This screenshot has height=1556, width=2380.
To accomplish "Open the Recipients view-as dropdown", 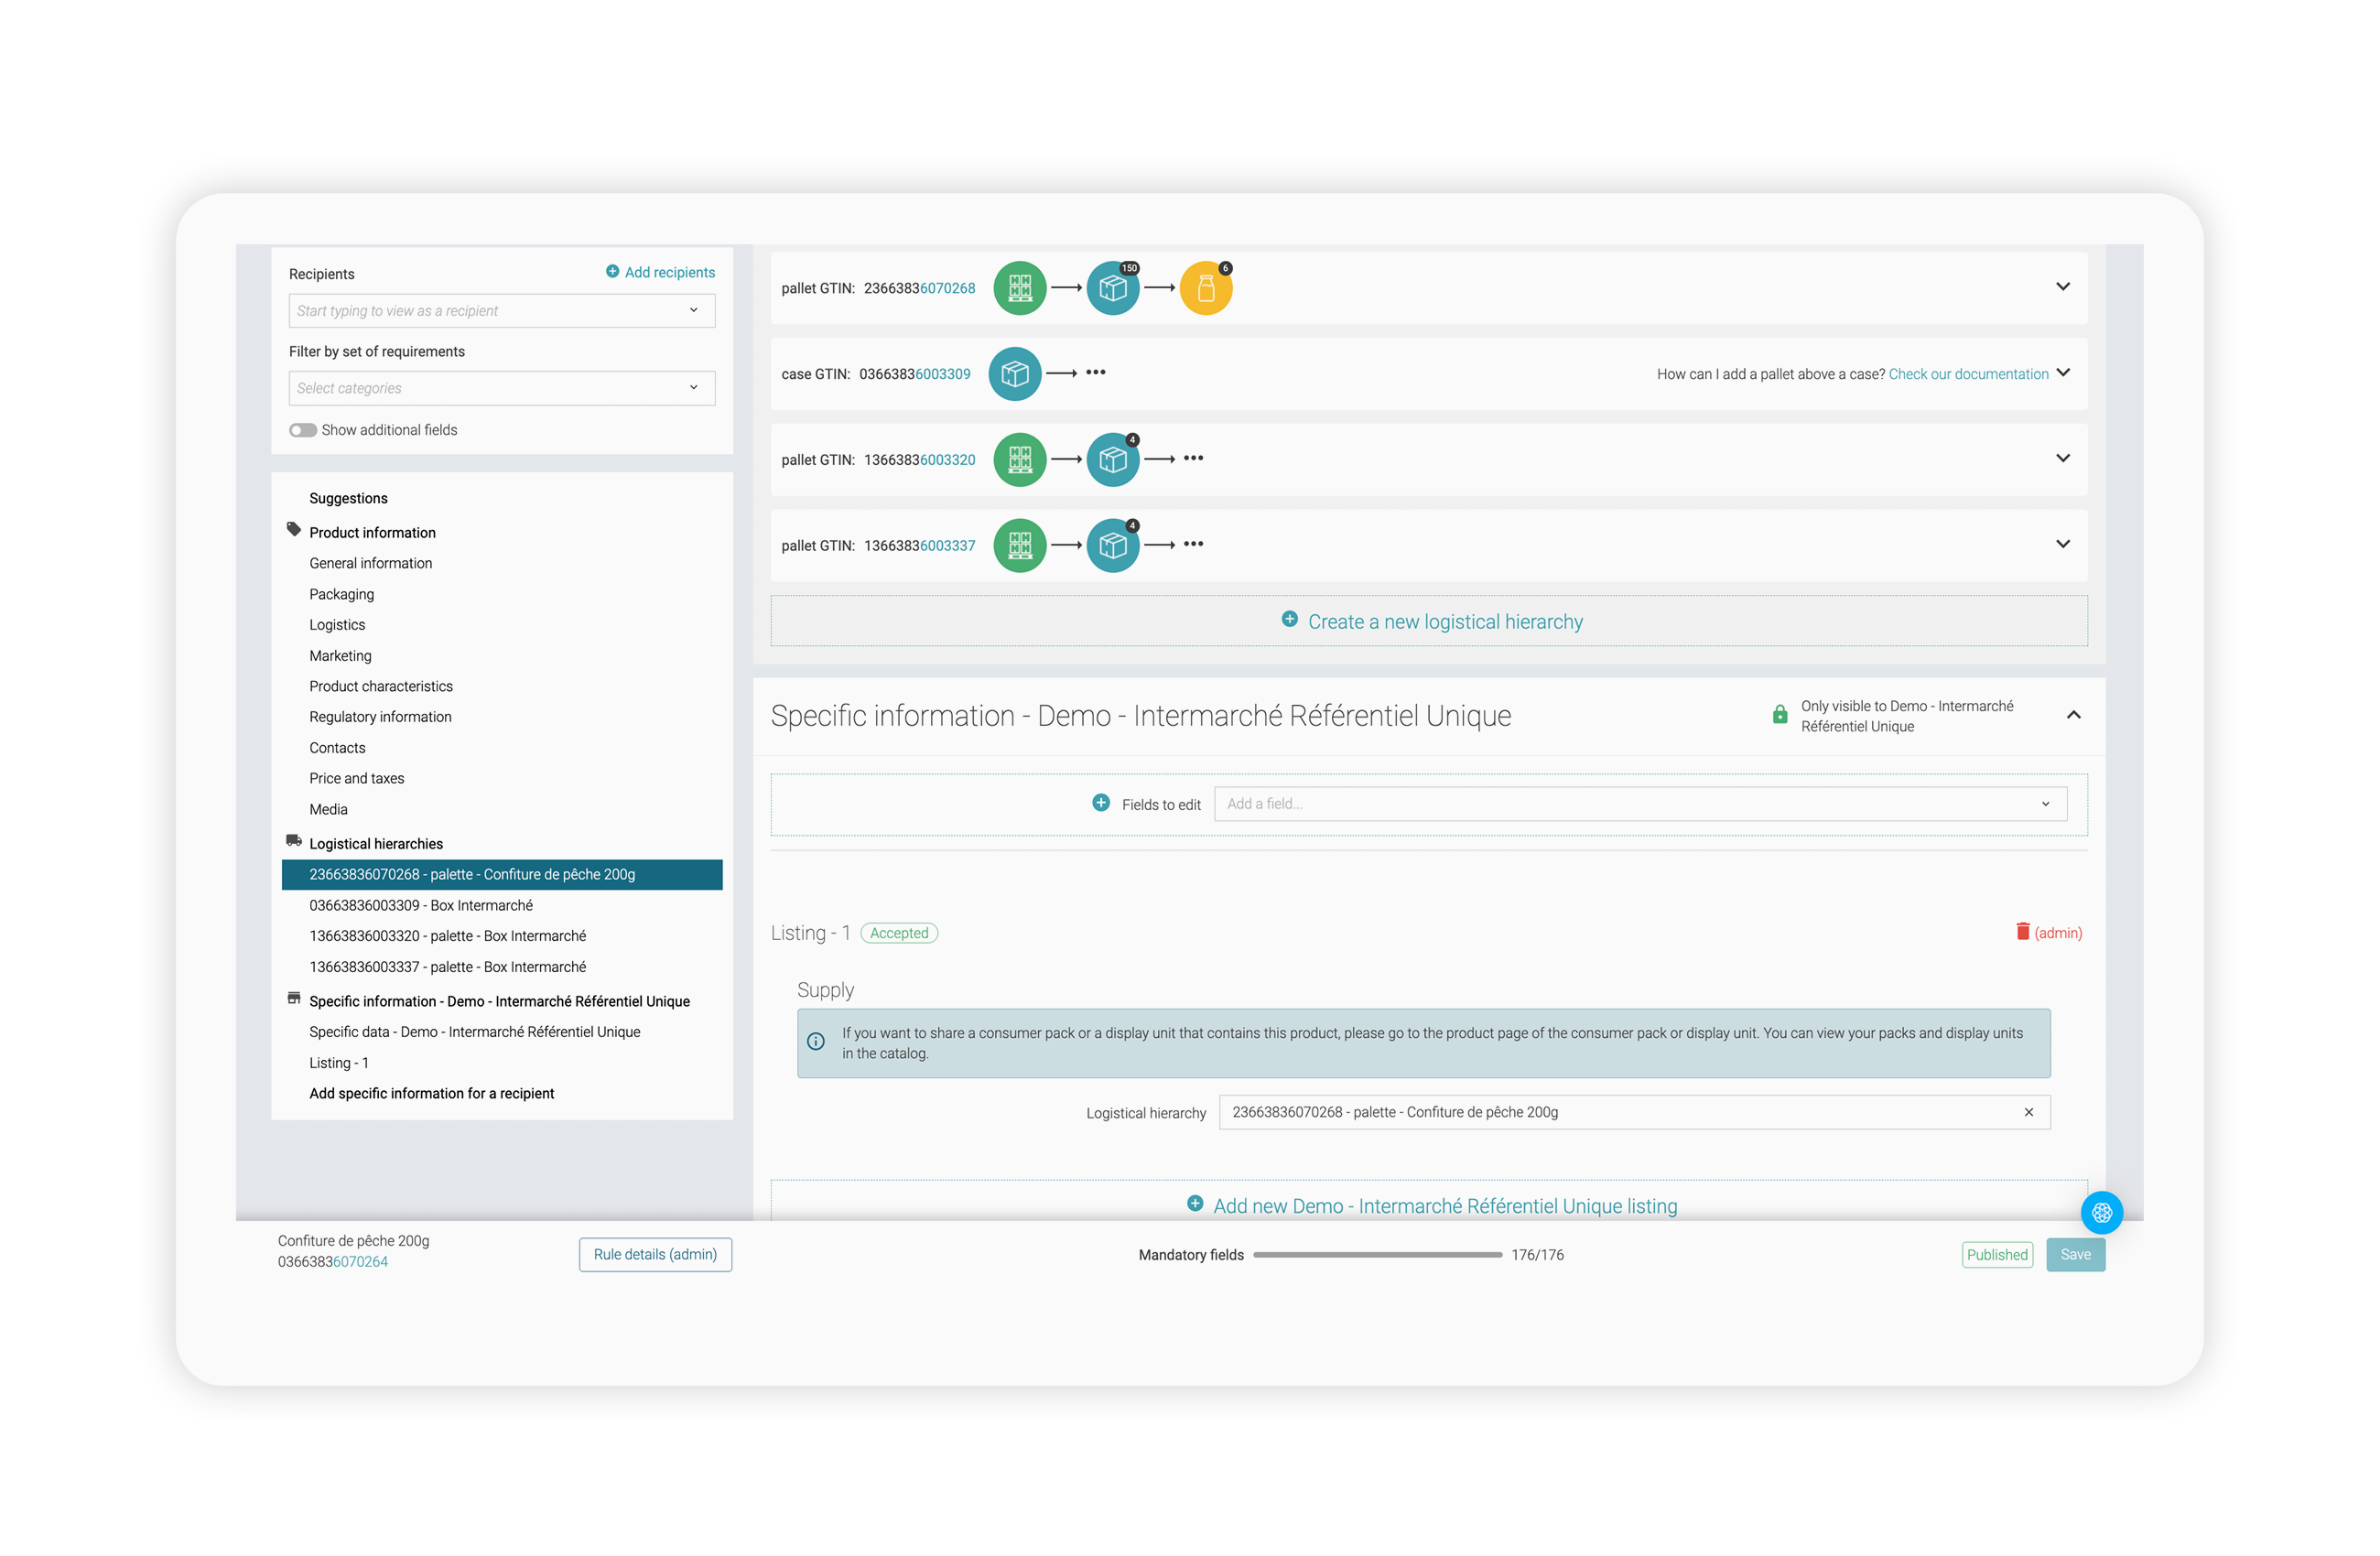I will (x=502, y=311).
